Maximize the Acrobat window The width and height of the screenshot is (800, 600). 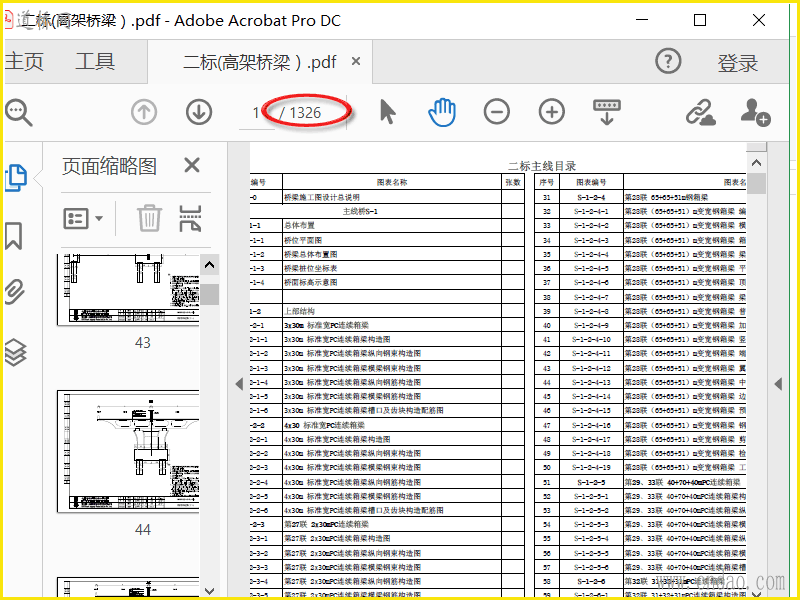(x=700, y=20)
